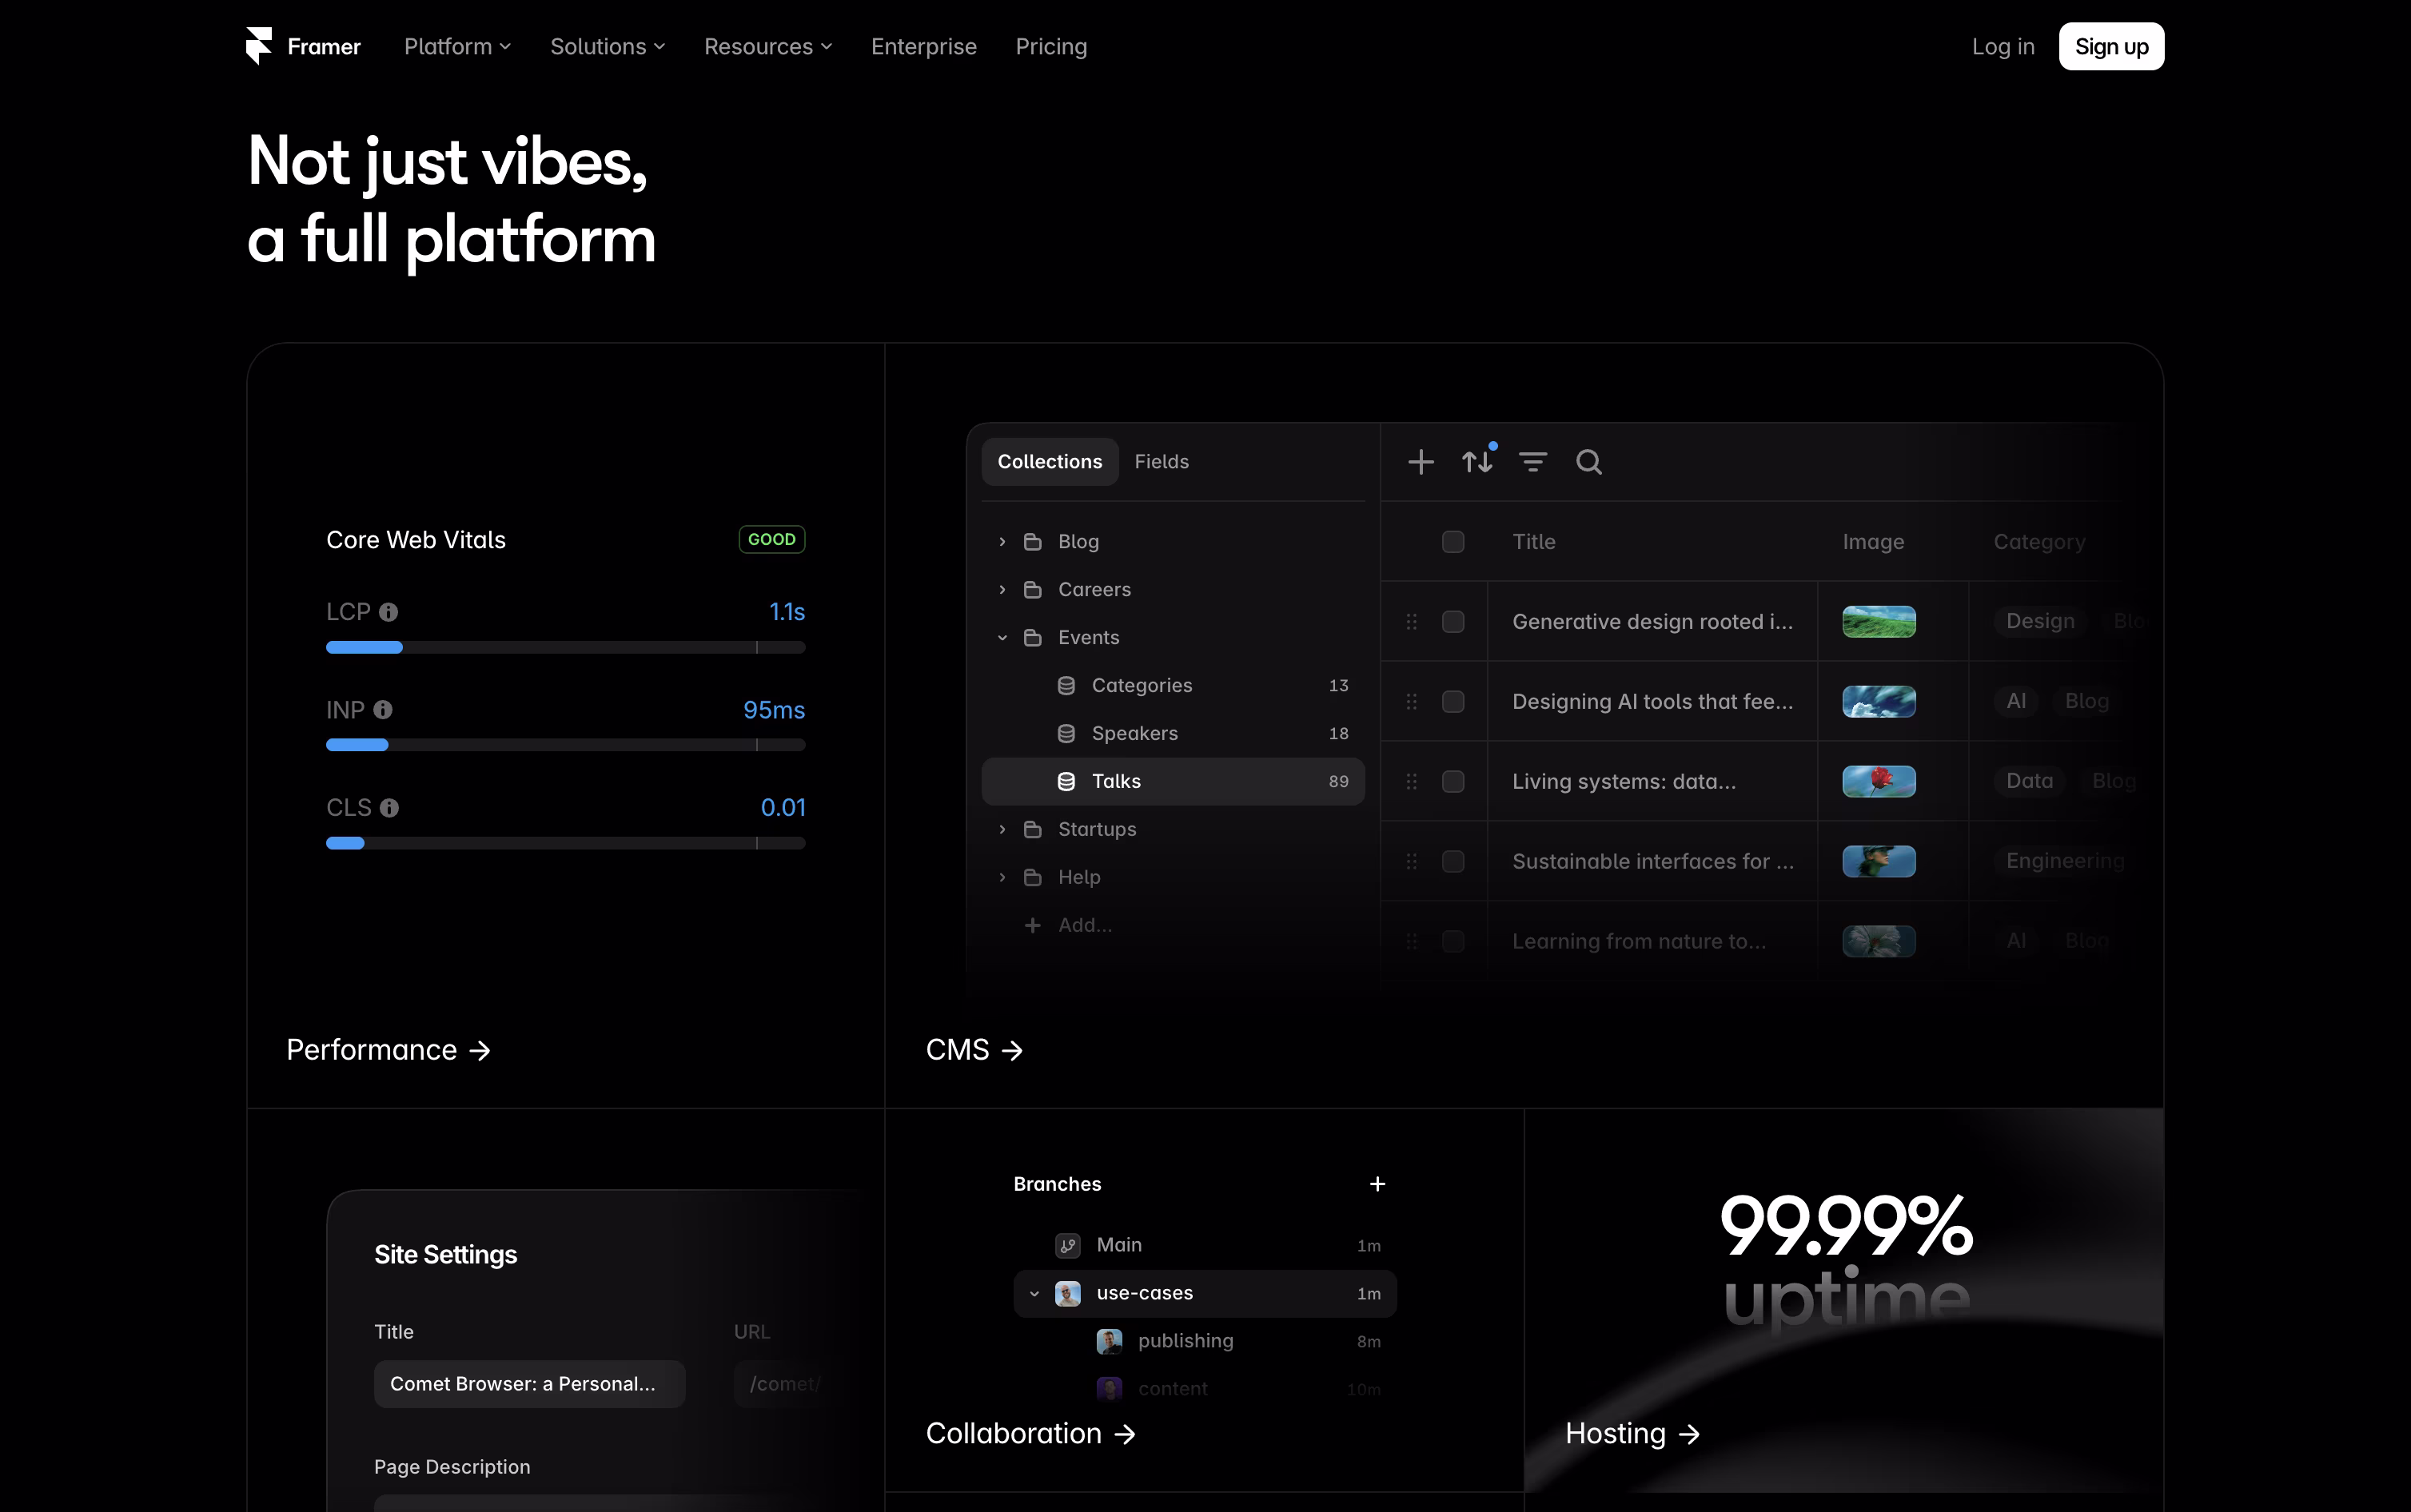The image size is (2411, 1512).
Task: Click the Main branch icon
Action: 1067,1245
